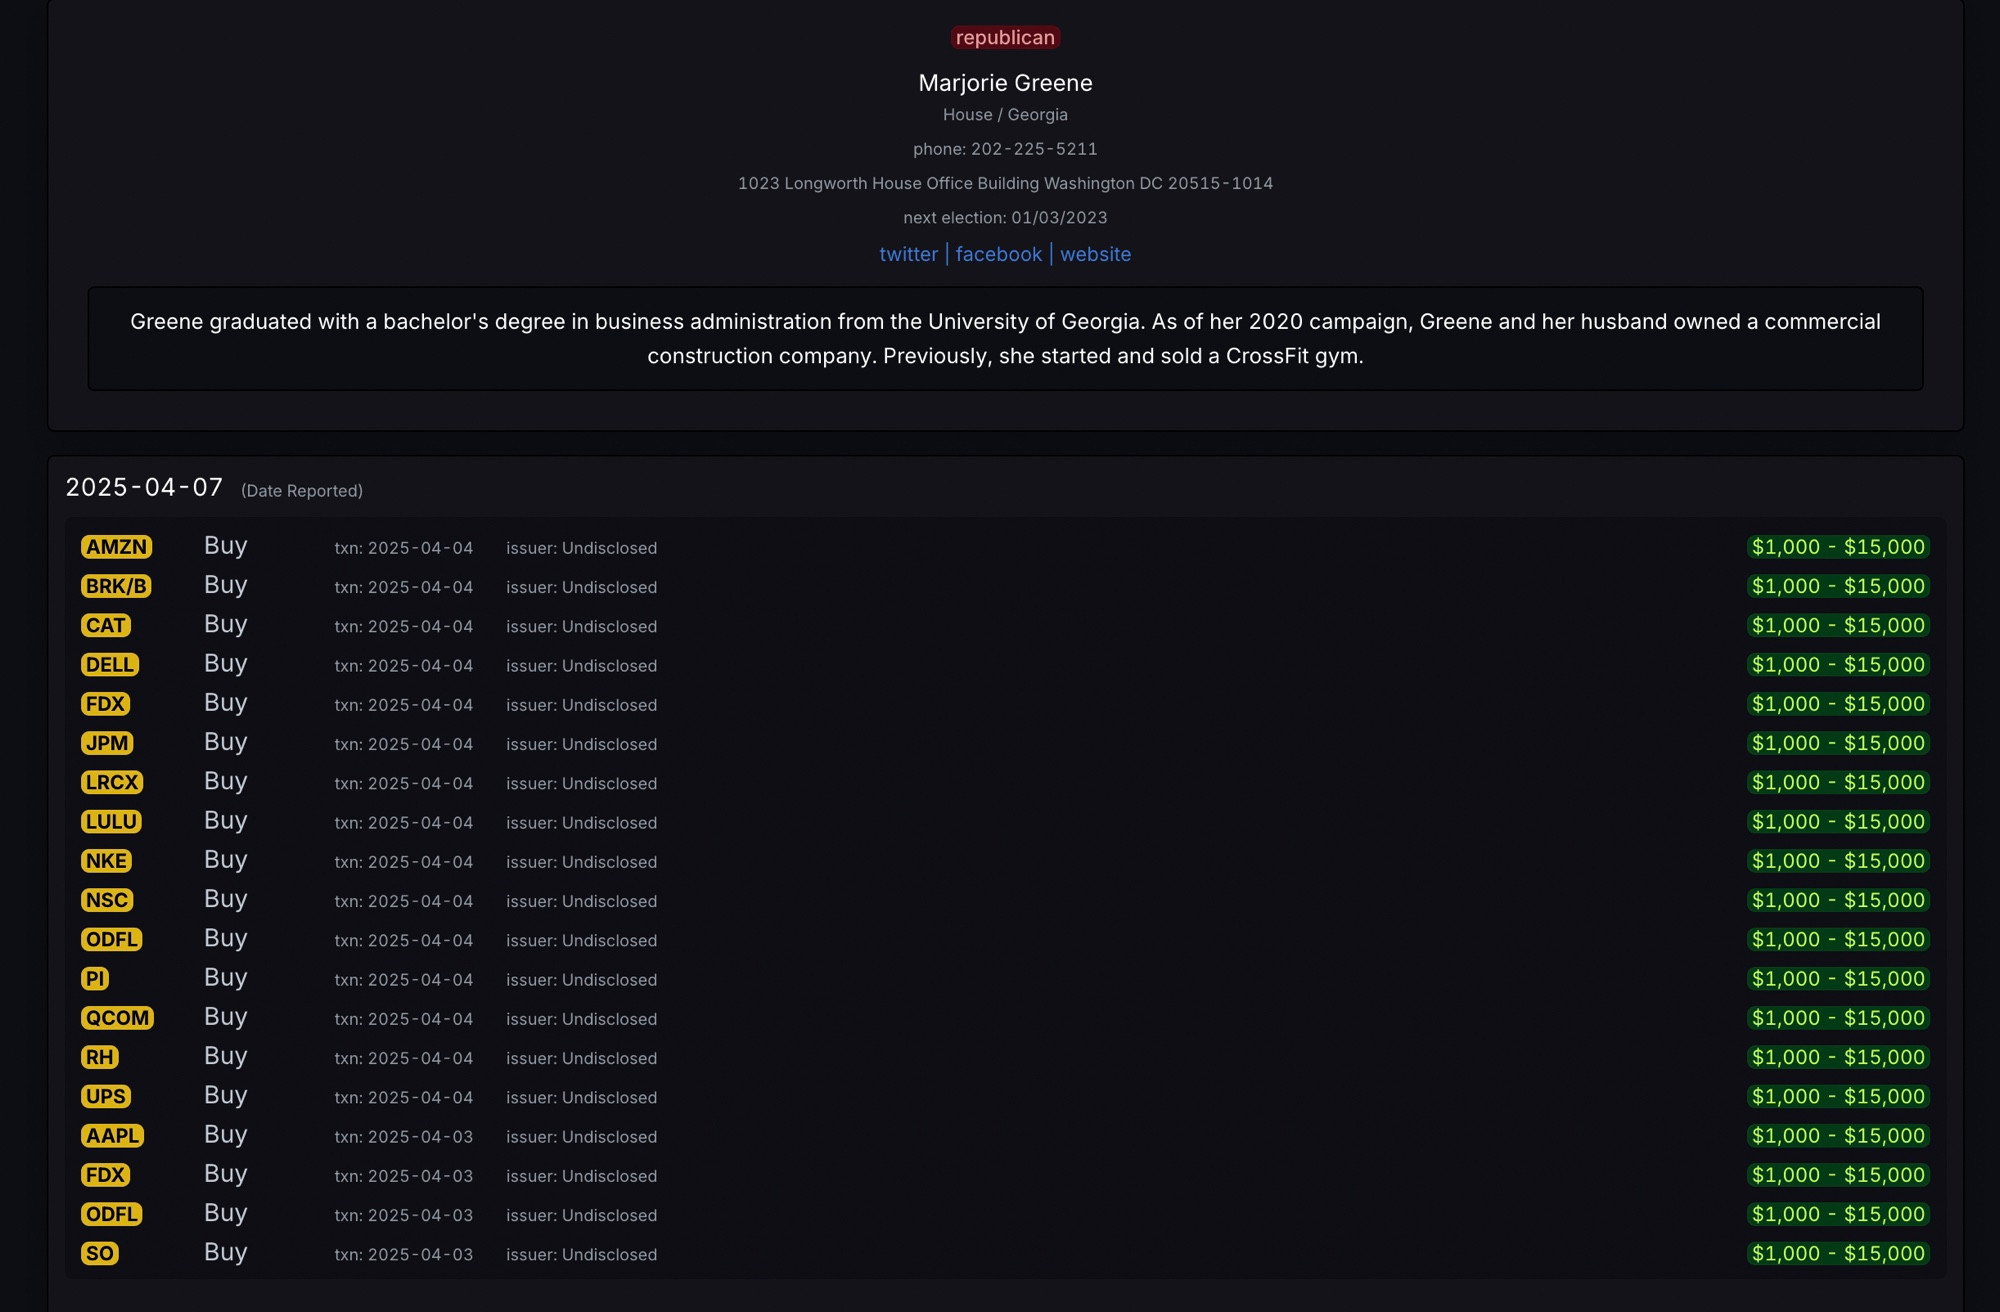This screenshot has width=2000, height=1312.
Task: Click issuer Undisclosed in NSC row
Action: (581, 902)
